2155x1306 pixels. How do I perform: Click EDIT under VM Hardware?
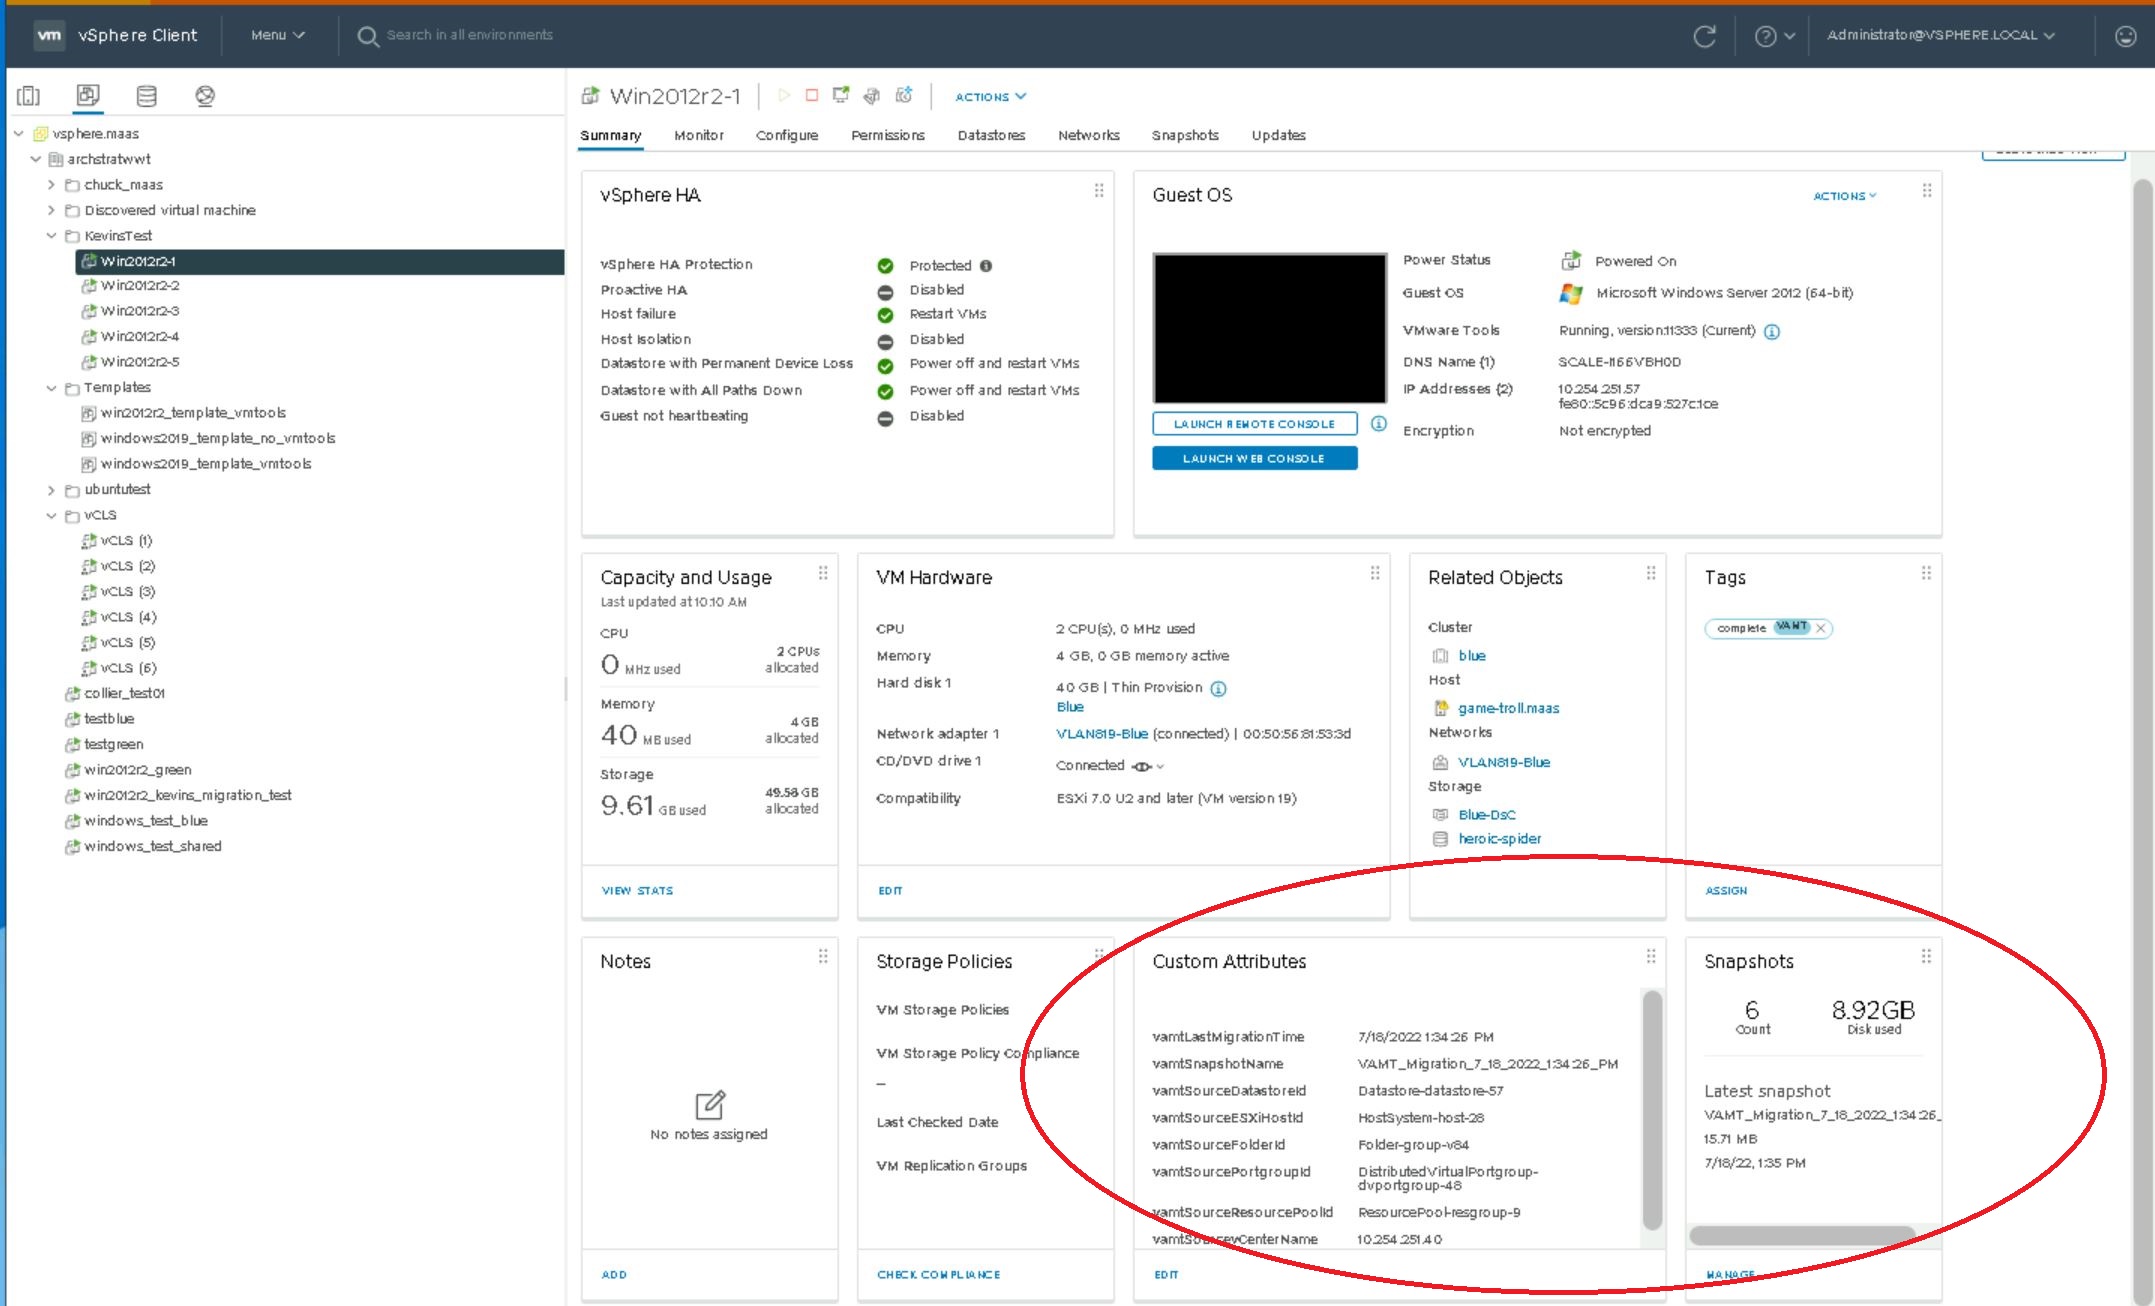890,890
